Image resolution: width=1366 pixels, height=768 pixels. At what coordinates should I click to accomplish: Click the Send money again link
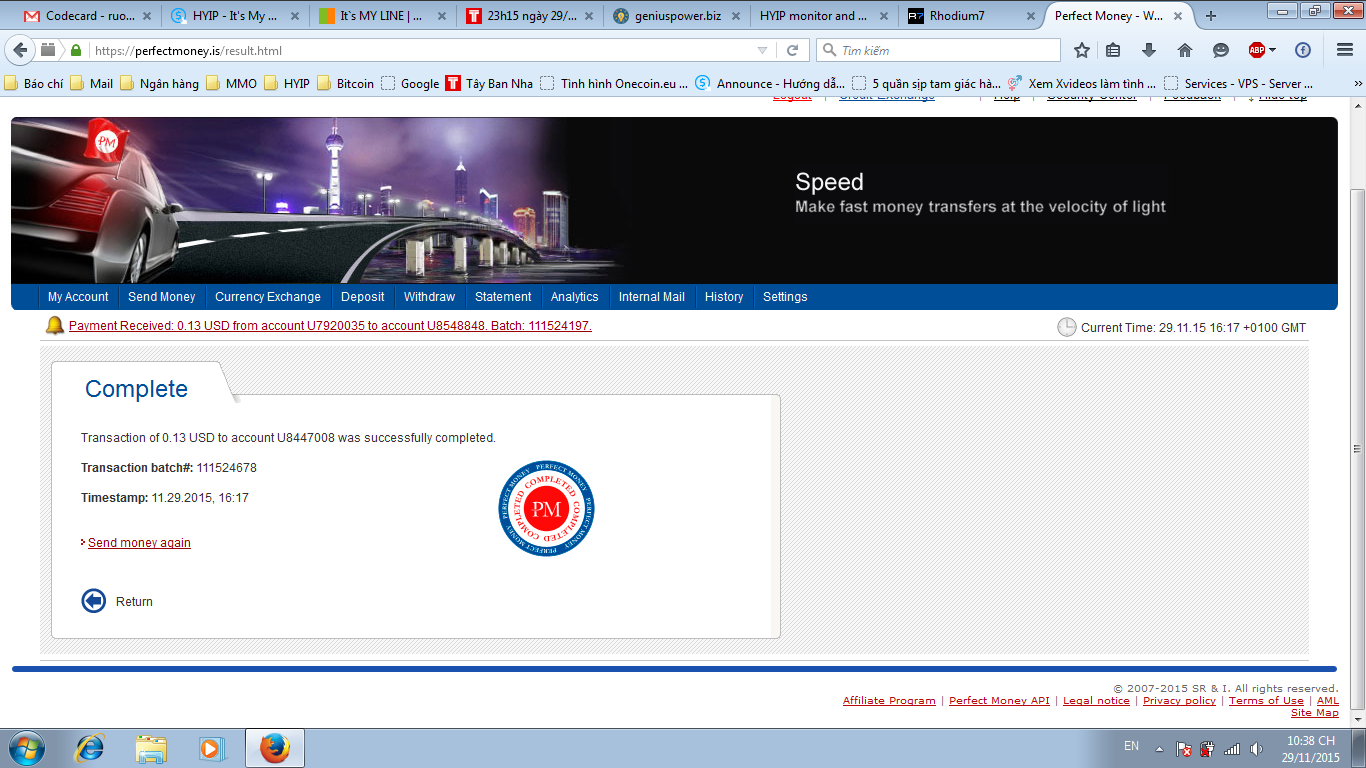(x=139, y=543)
